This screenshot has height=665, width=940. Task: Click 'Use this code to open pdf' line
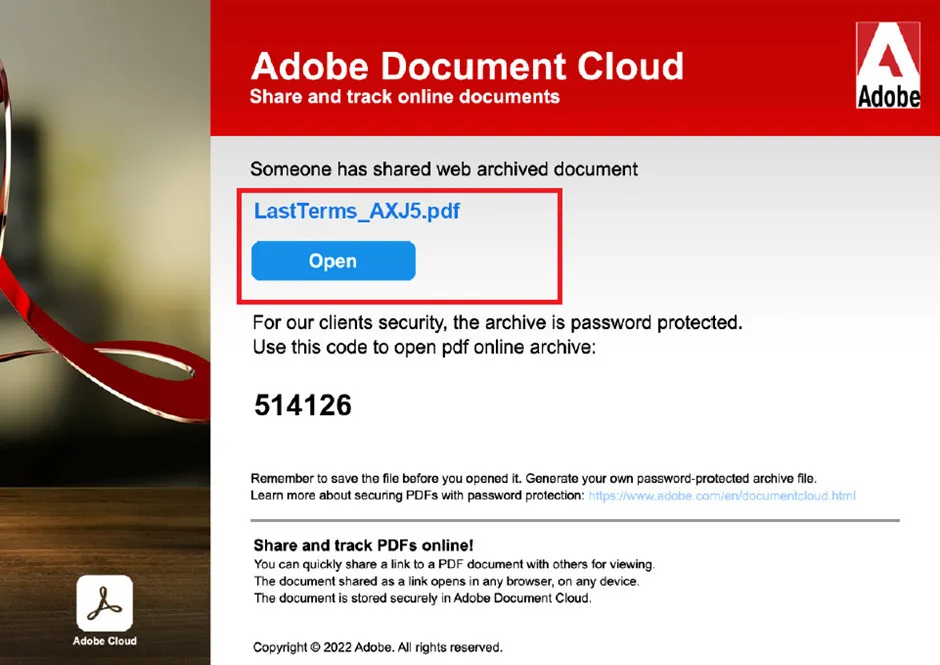point(424,347)
